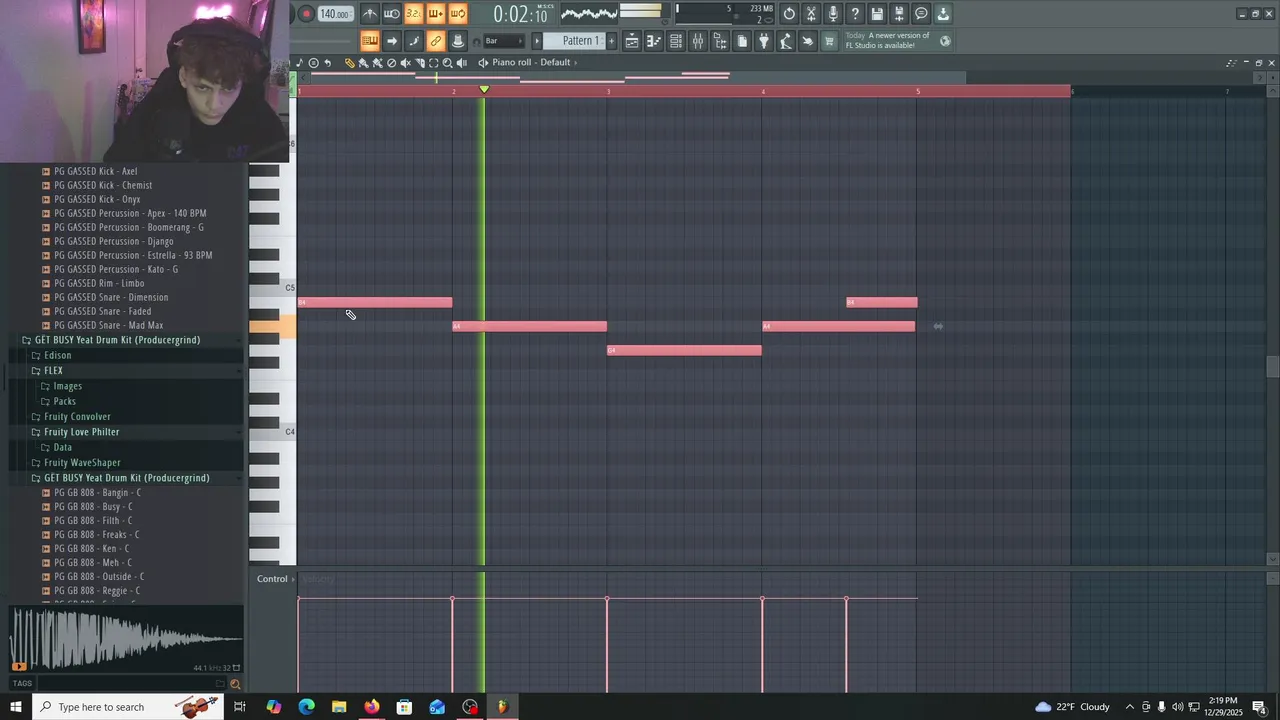Select PG GB 808 - Freaks - C
Viewport: 1280px width, 720px height.
pos(97,534)
